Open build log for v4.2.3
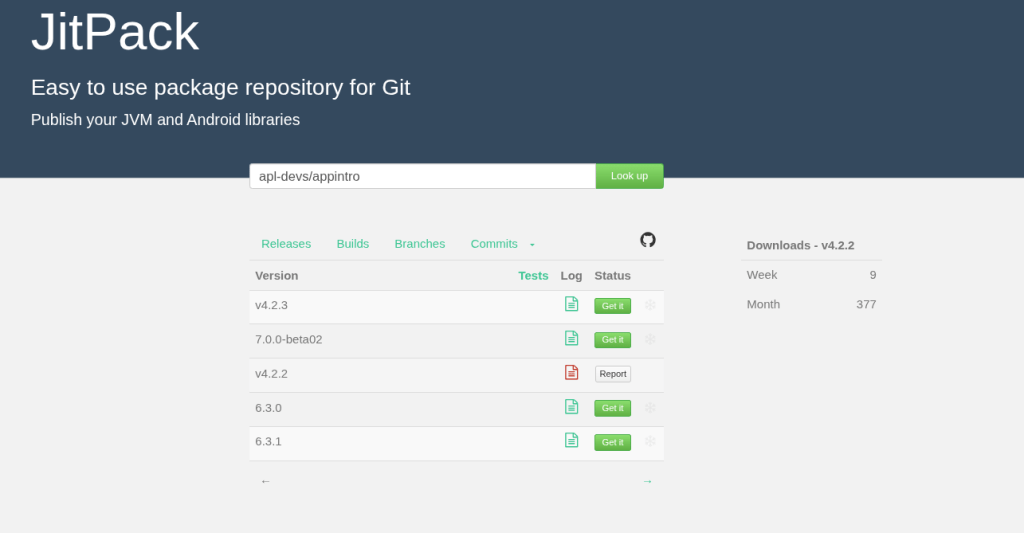This screenshot has height=533, width=1024. tap(571, 304)
